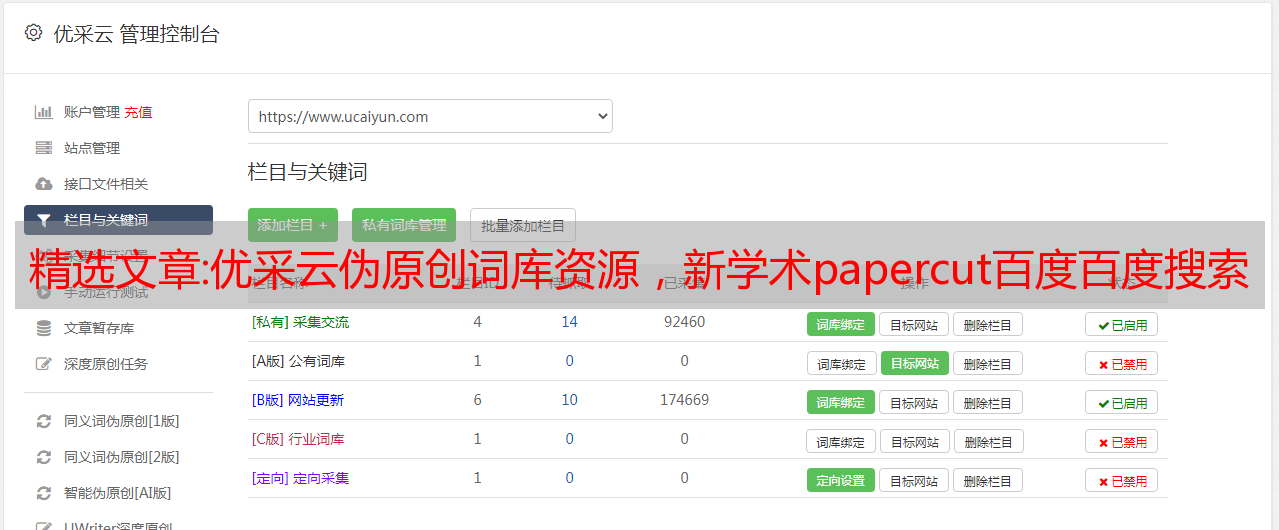Toggle 已禁用 status for 定向采集 row

[1121, 480]
